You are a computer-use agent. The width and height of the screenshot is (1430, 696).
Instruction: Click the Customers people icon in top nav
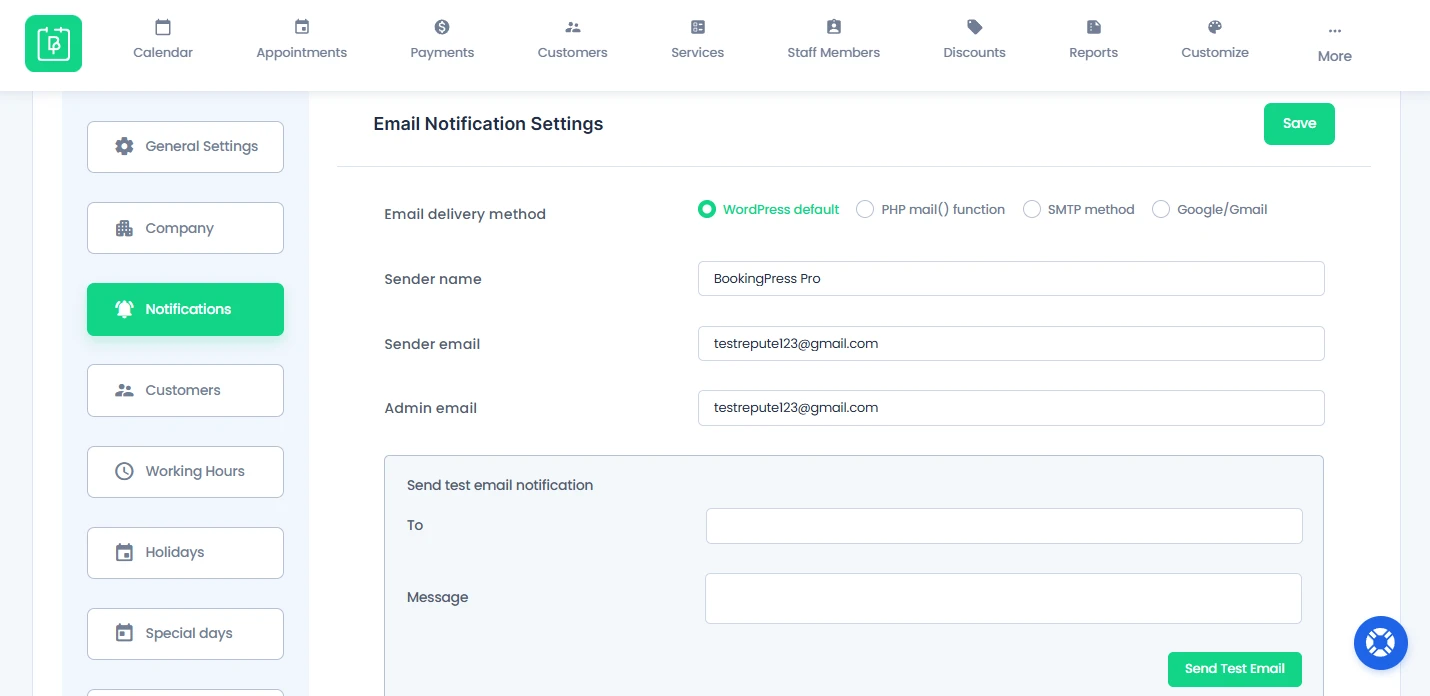pyautogui.click(x=572, y=27)
